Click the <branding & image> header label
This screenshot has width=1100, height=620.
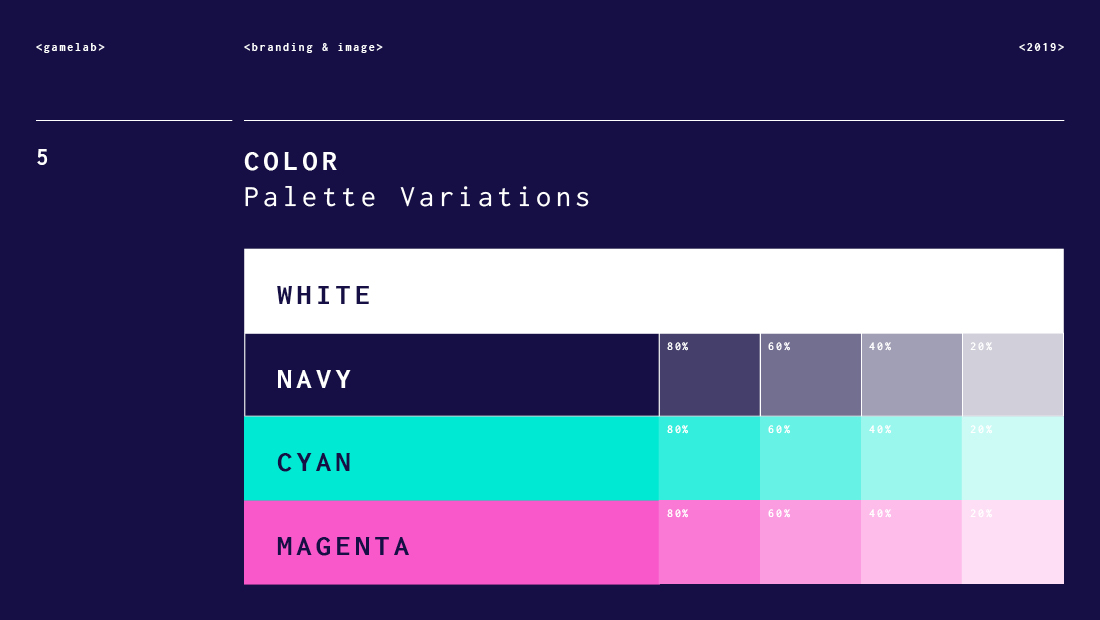tap(313, 47)
